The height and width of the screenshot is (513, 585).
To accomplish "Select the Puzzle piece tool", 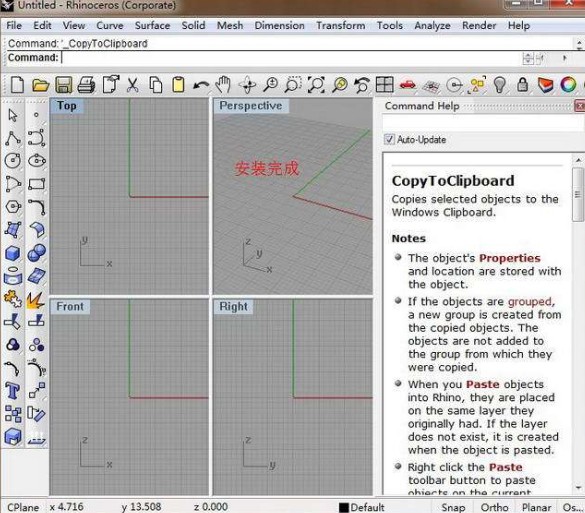I will tap(13, 299).
